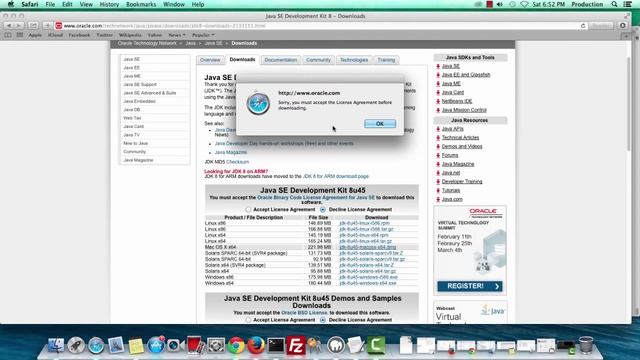Viewport: 640px width, 360px height.
Task: Click the Production user name in the menu bar
Action: click(587, 4)
